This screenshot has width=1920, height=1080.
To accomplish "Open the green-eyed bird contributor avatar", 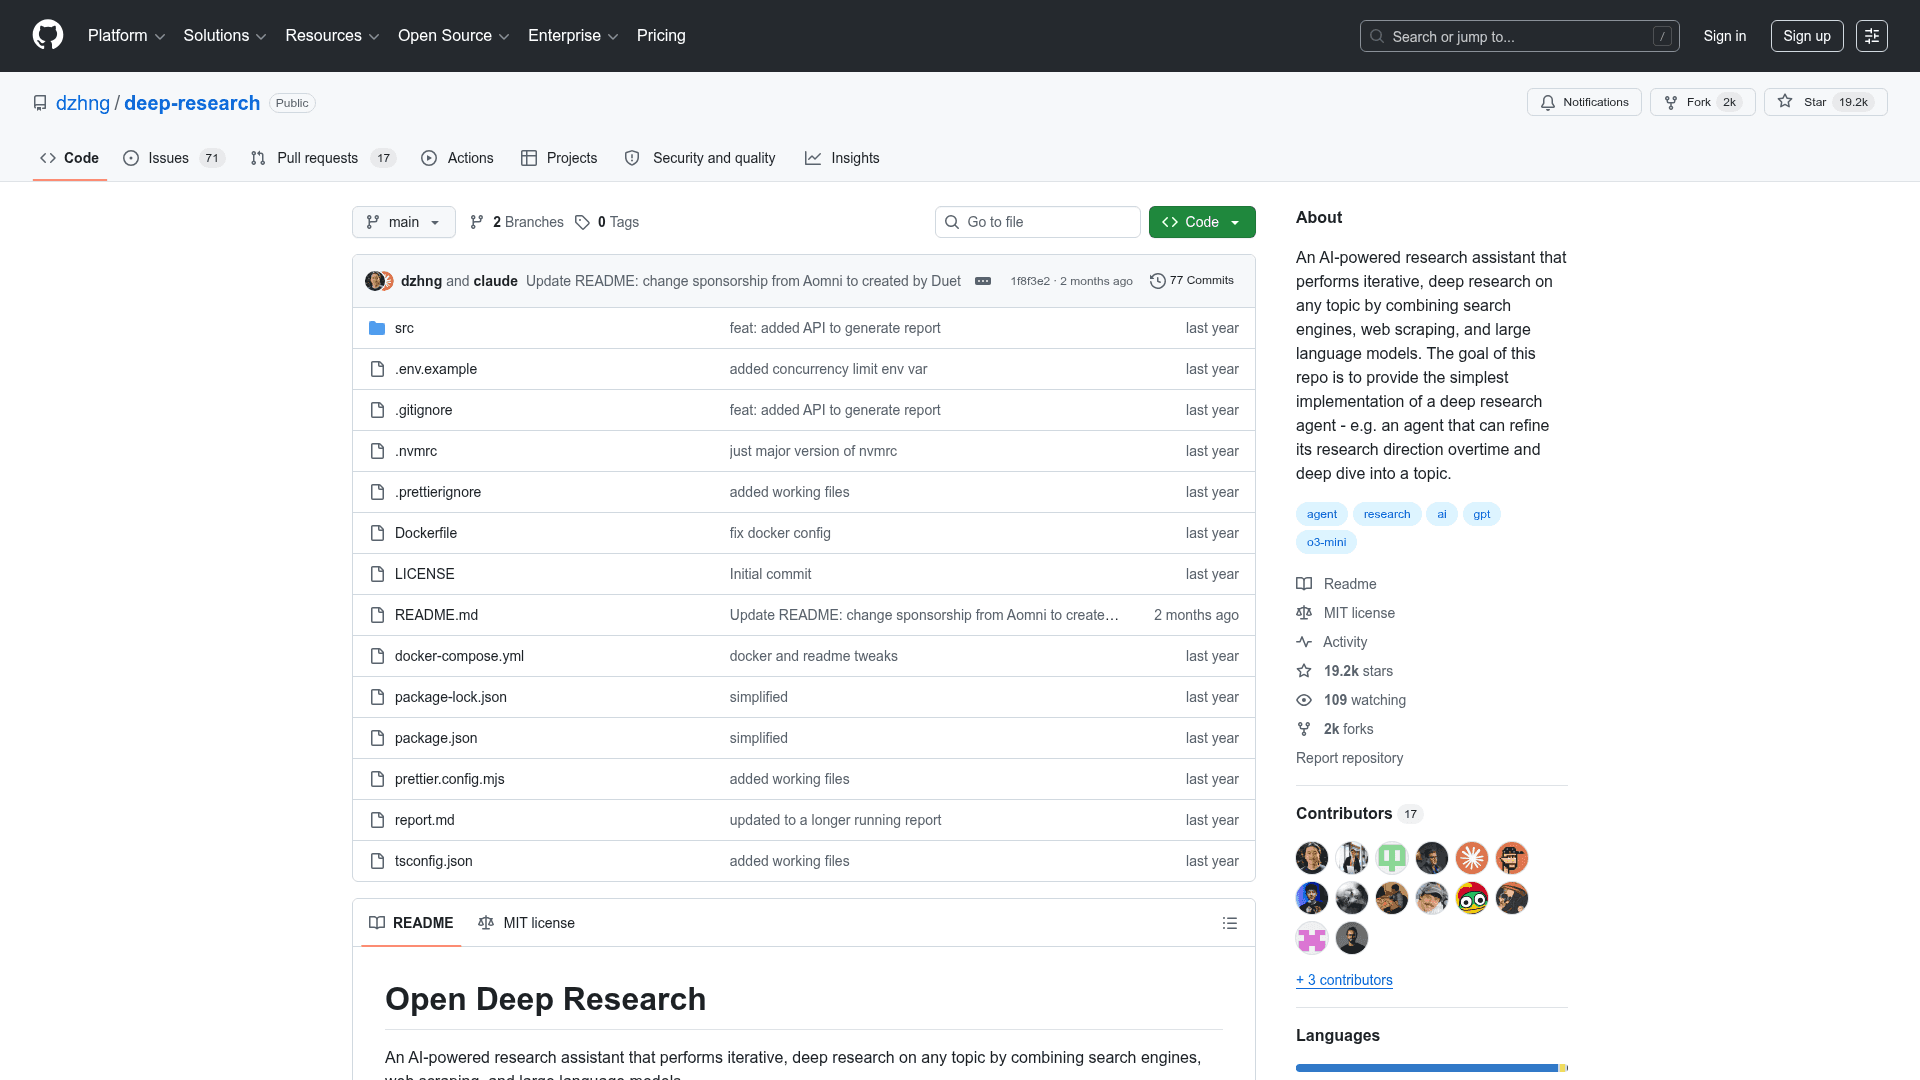I will click(x=1472, y=898).
